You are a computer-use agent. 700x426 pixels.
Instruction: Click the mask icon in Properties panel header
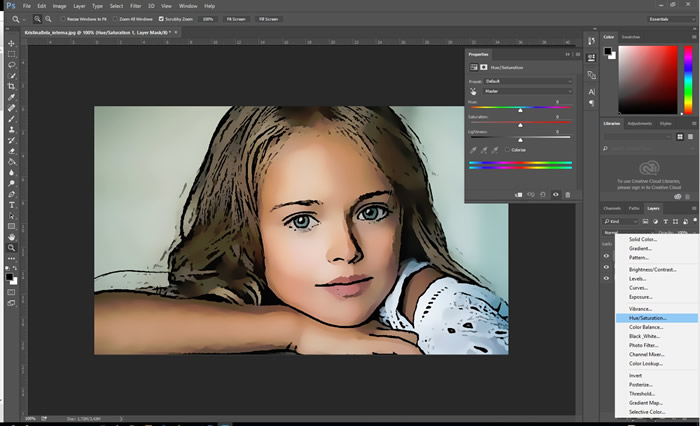click(483, 67)
